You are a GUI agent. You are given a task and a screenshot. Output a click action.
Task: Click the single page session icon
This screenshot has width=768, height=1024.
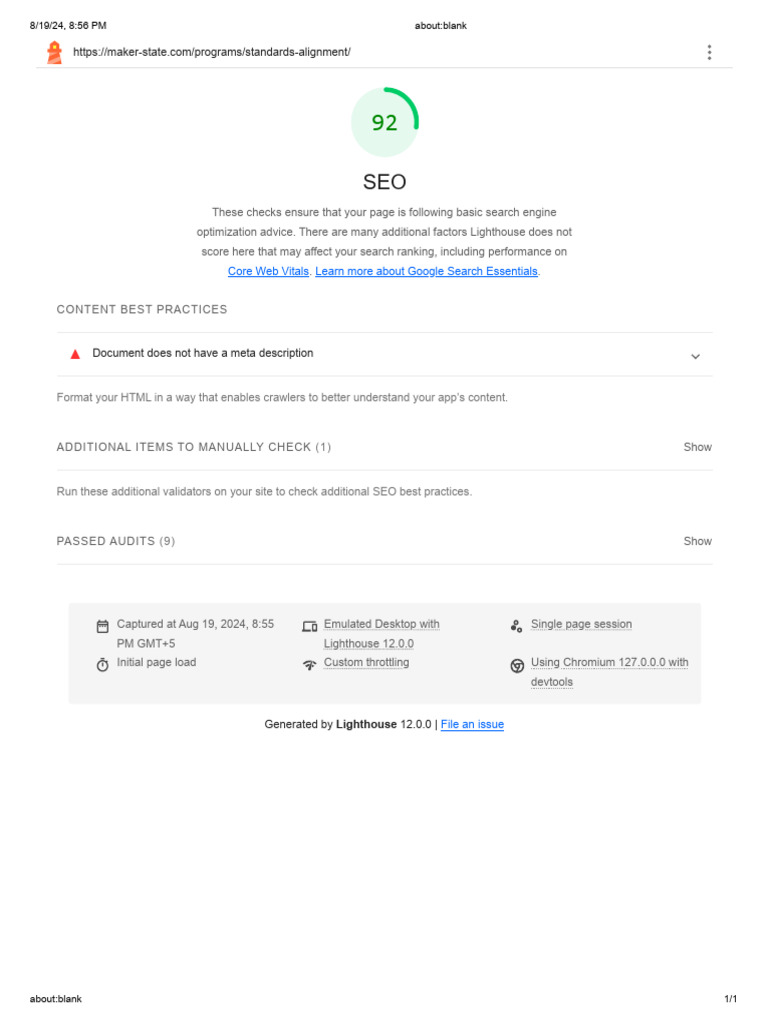[x=516, y=626]
